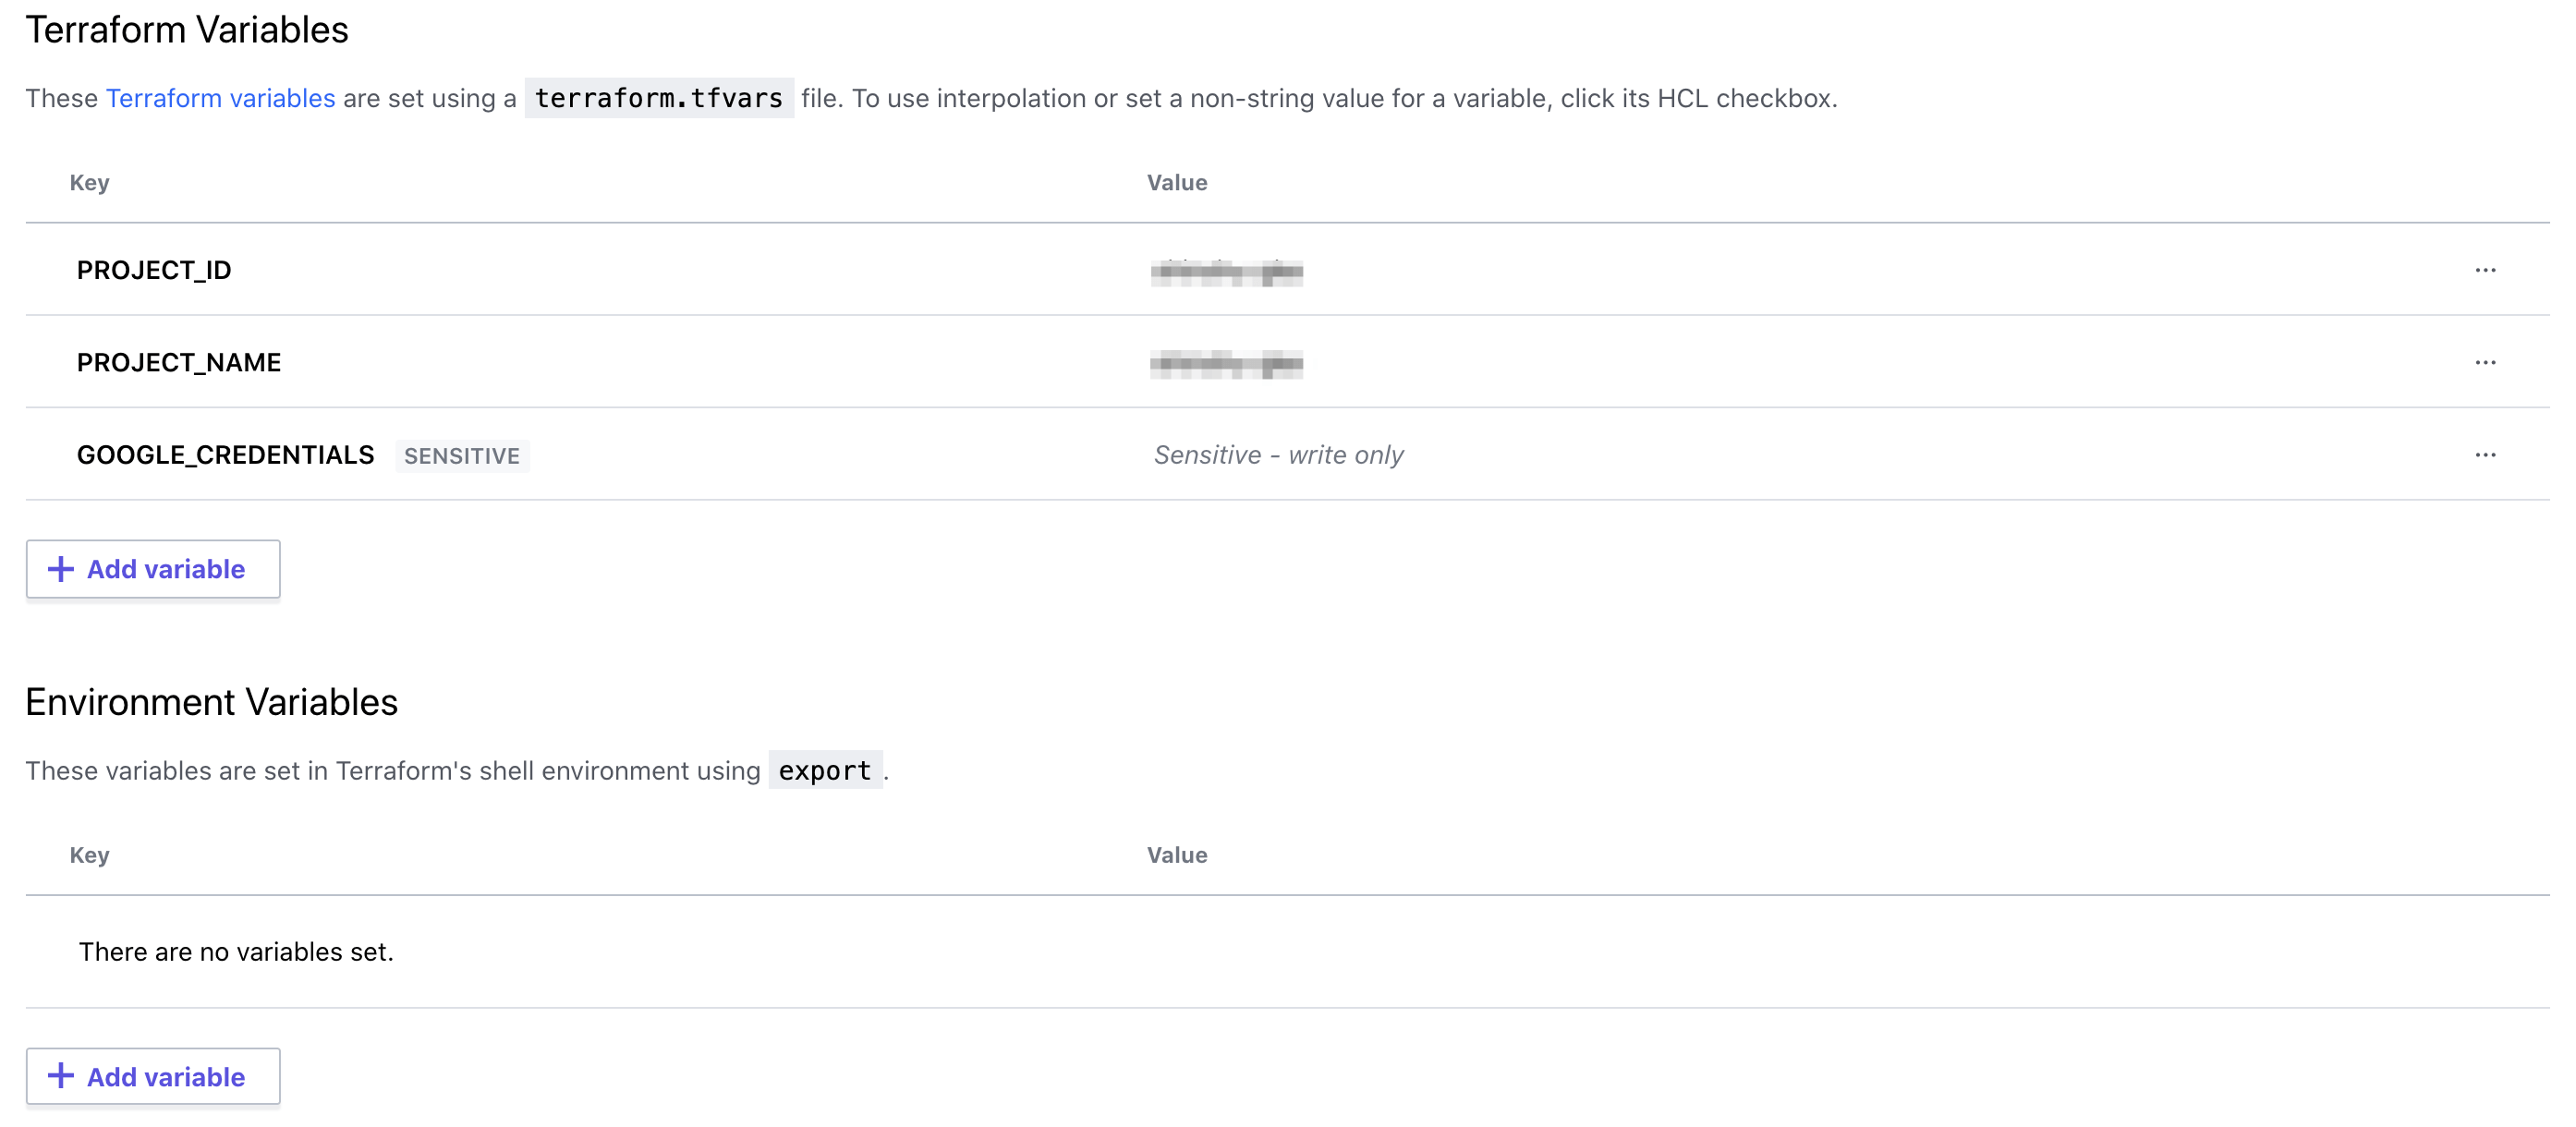Open the Terraform variables documentation link
The height and width of the screenshot is (1127, 2576).
[220, 98]
